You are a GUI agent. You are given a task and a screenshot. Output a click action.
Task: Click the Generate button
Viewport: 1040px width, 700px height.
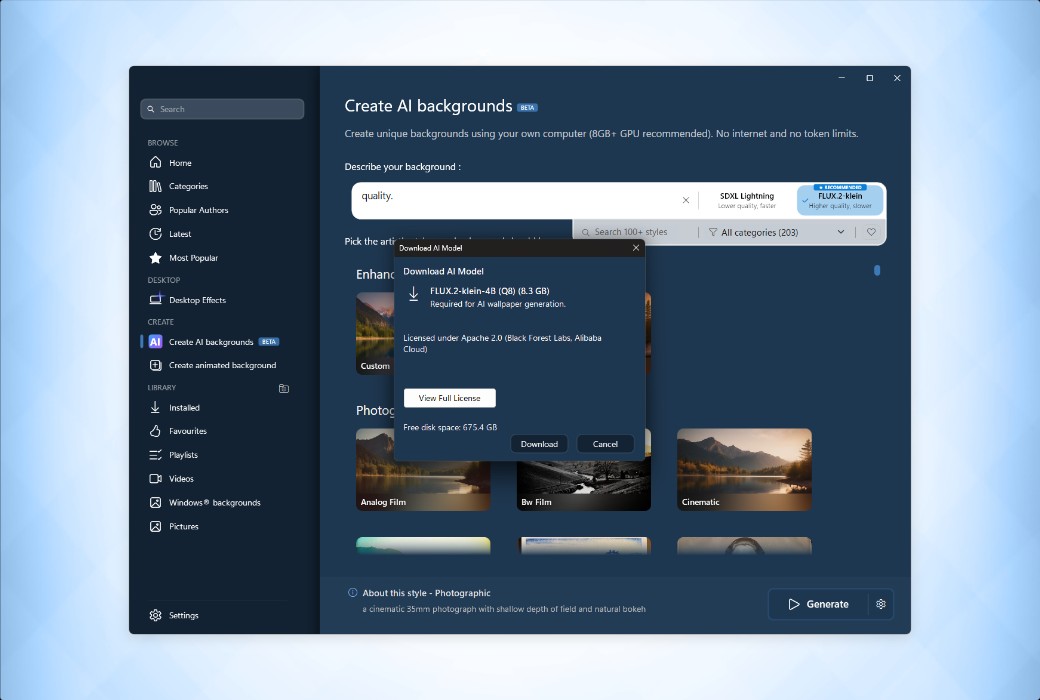[818, 604]
